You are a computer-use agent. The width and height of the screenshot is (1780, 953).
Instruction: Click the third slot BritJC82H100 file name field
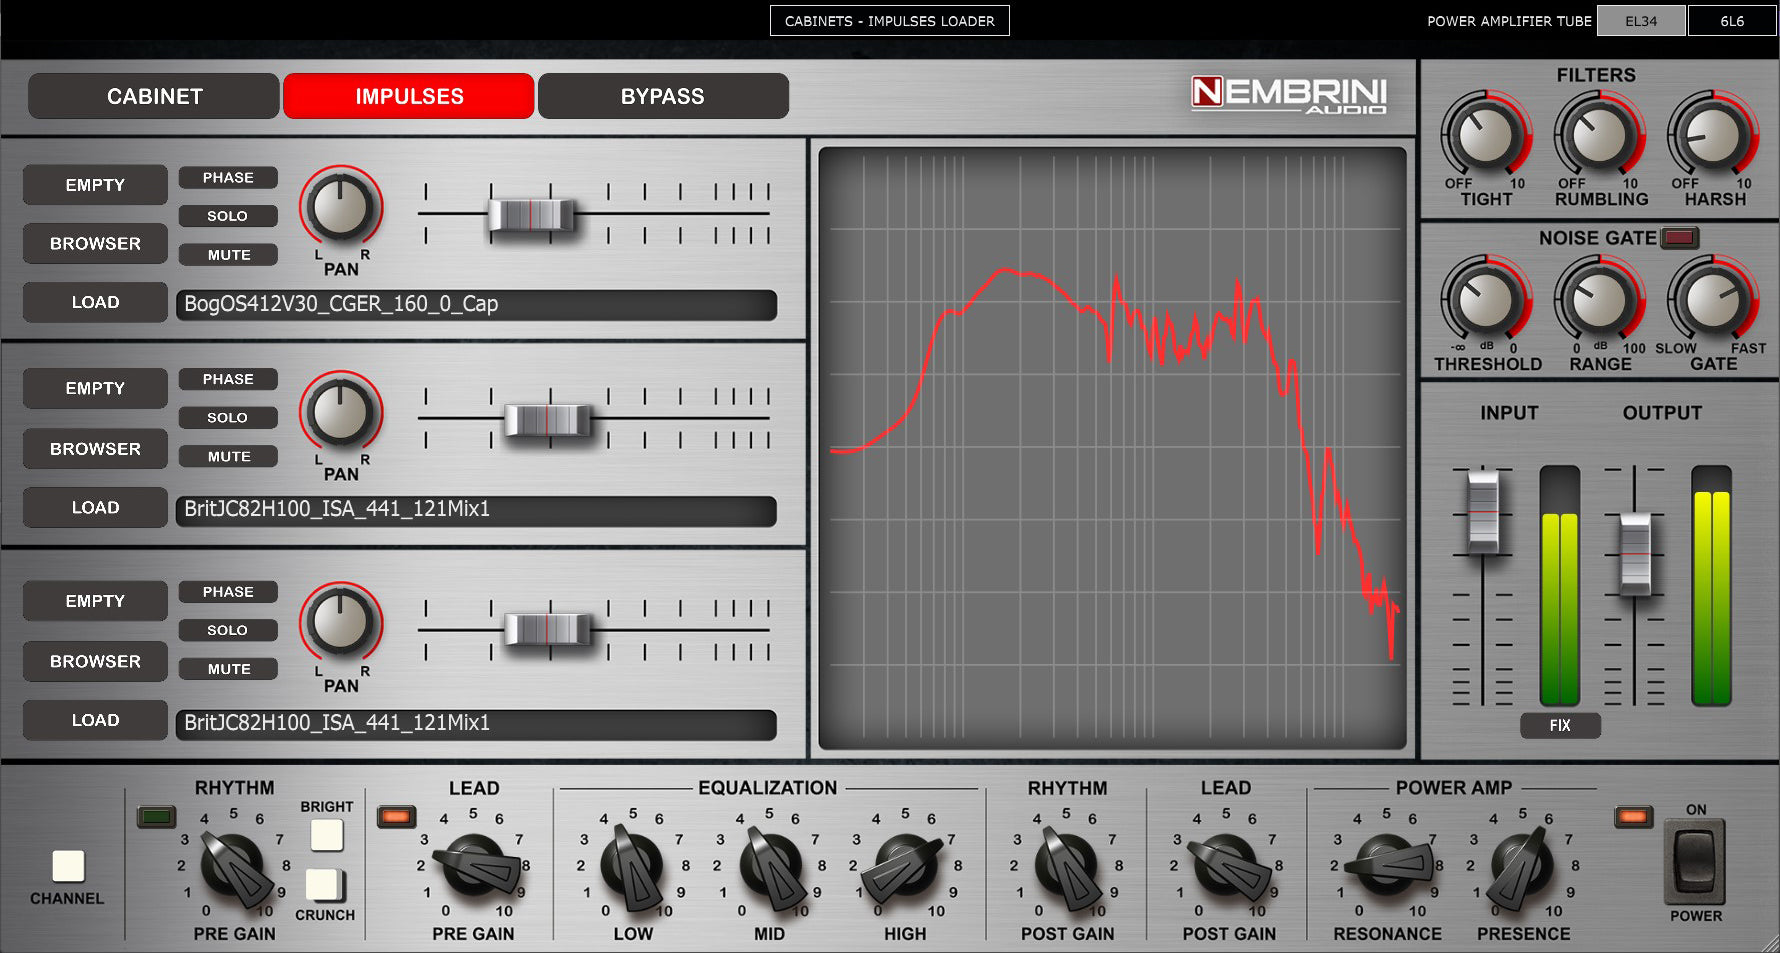[476, 724]
